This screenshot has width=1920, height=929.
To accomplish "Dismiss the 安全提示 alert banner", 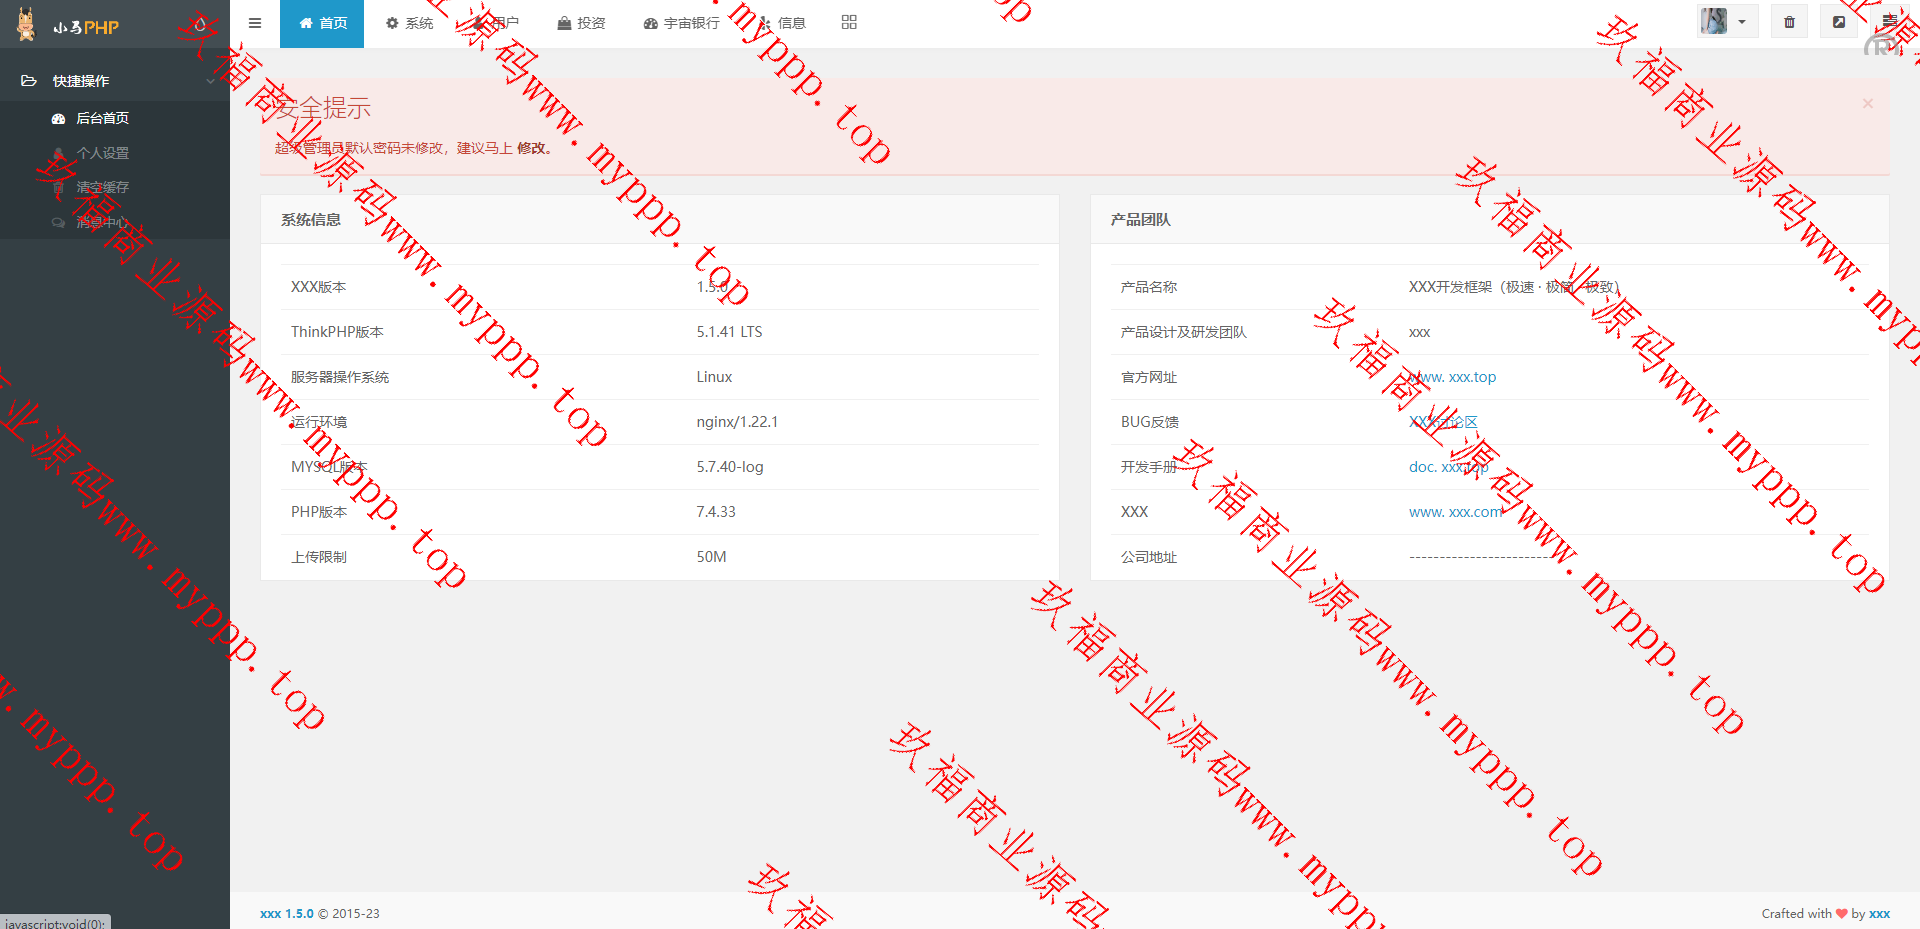I will [x=1867, y=103].
